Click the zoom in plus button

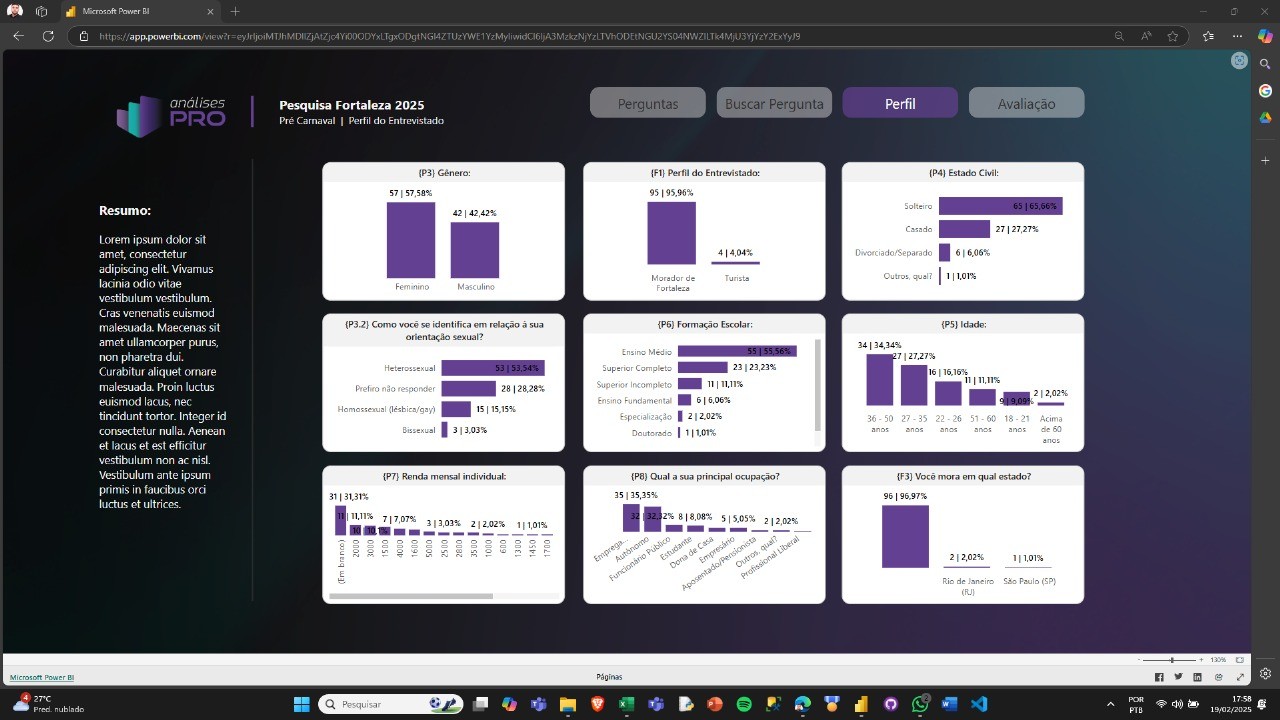[x=1201, y=660]
